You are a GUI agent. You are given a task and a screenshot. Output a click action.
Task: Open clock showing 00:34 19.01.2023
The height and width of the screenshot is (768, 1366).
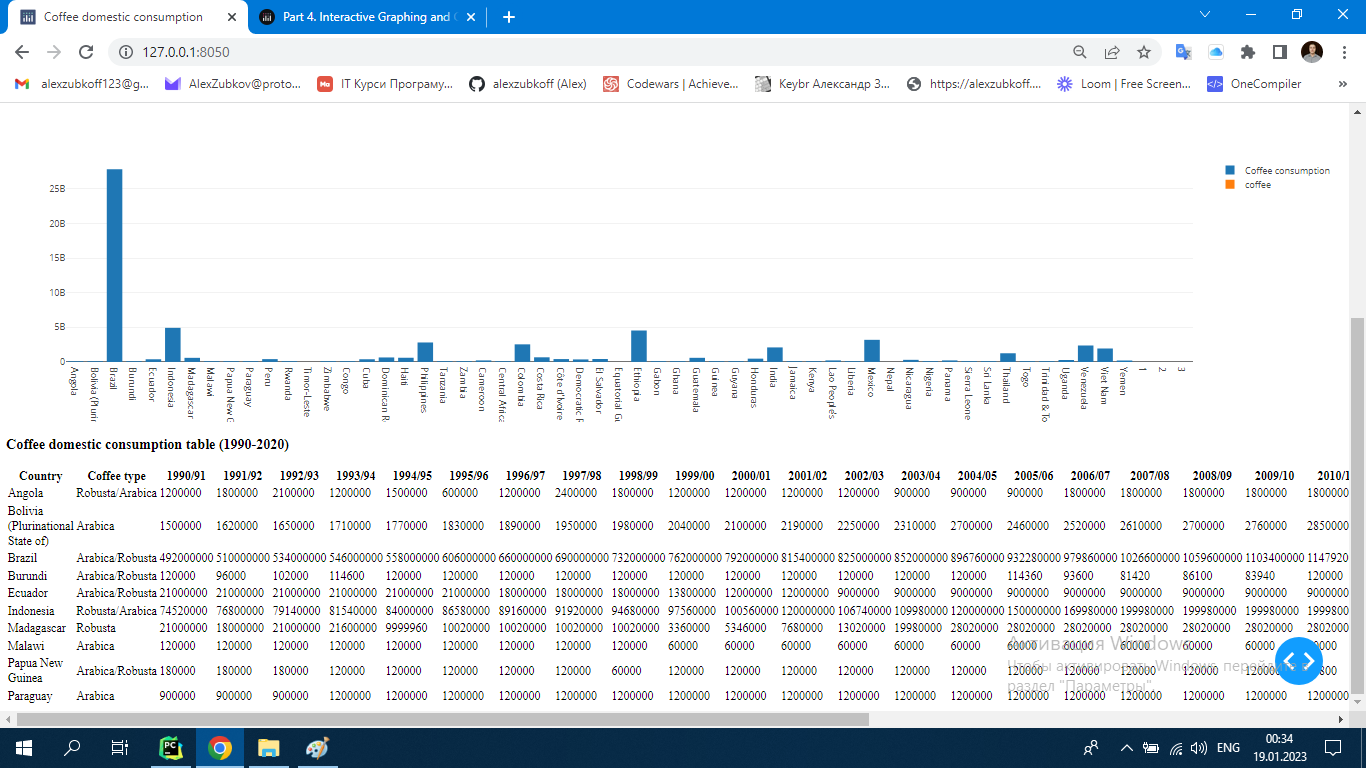pyautogui.click(x=1279, y=747)
